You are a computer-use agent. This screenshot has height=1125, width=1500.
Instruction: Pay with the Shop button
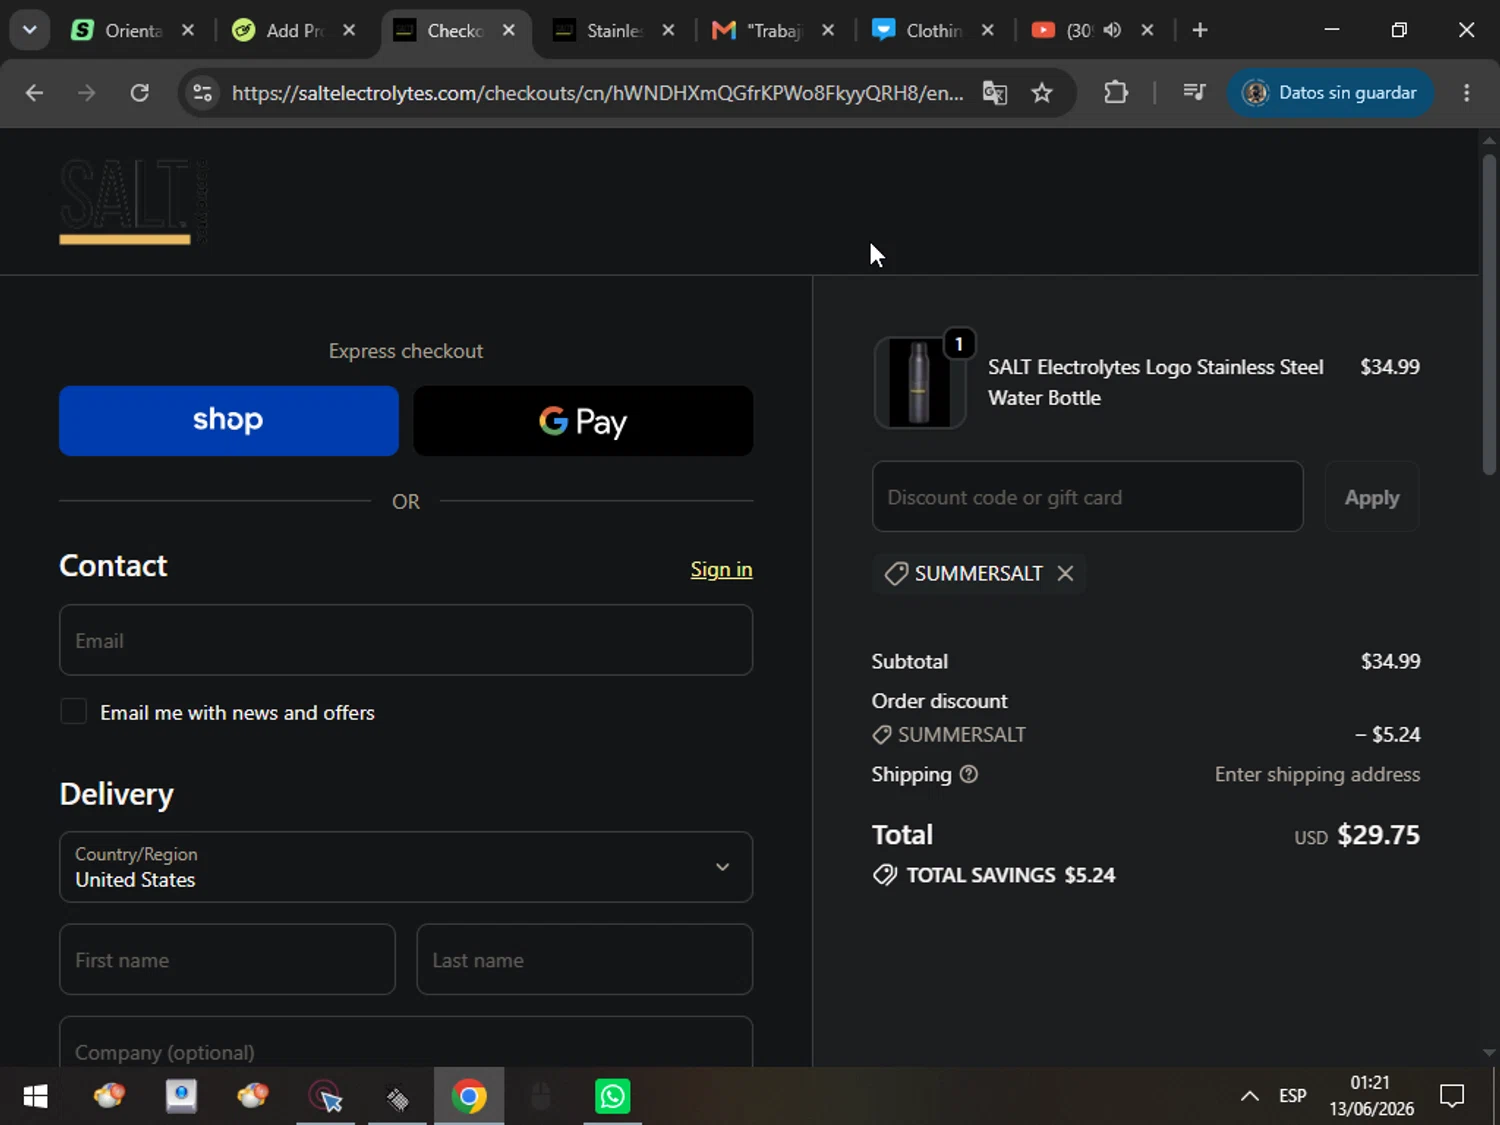229,421
